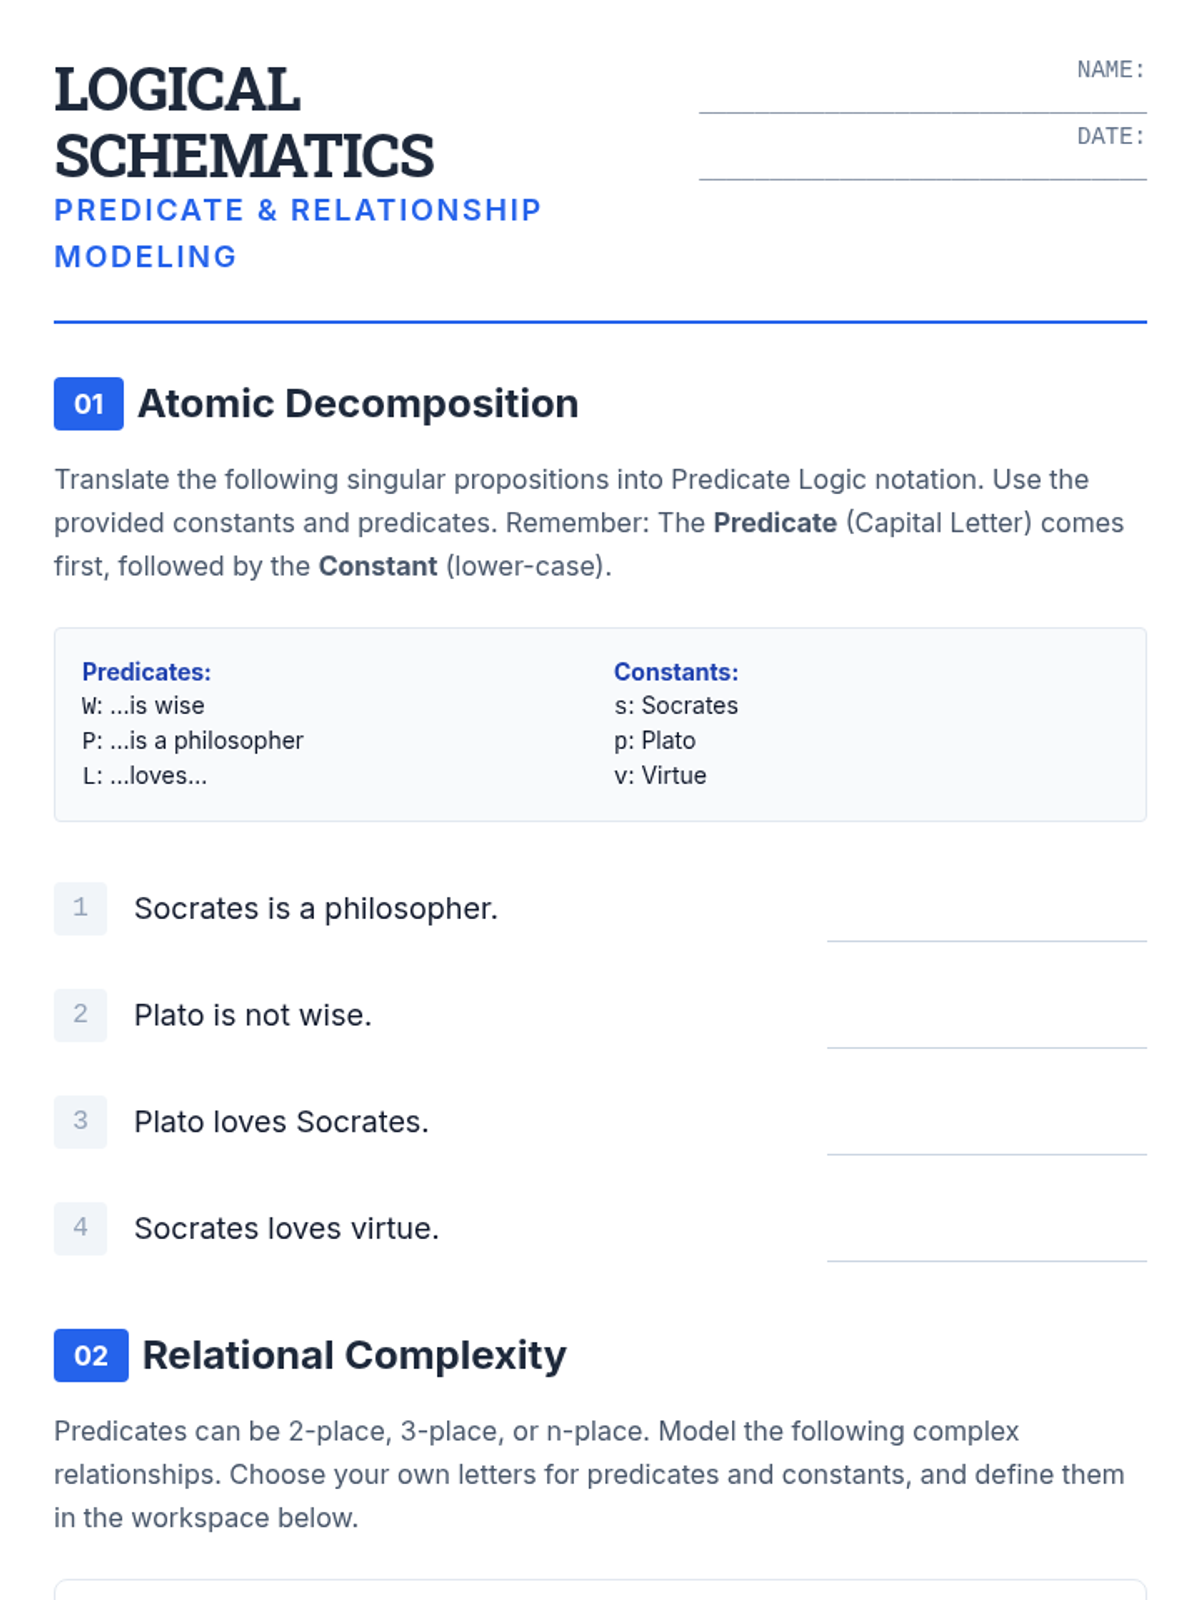The height and width of the screenshot is (1600, 1200).
Task: Click the 'L: ...loves...' predicate entry
Action: [144, 776]
